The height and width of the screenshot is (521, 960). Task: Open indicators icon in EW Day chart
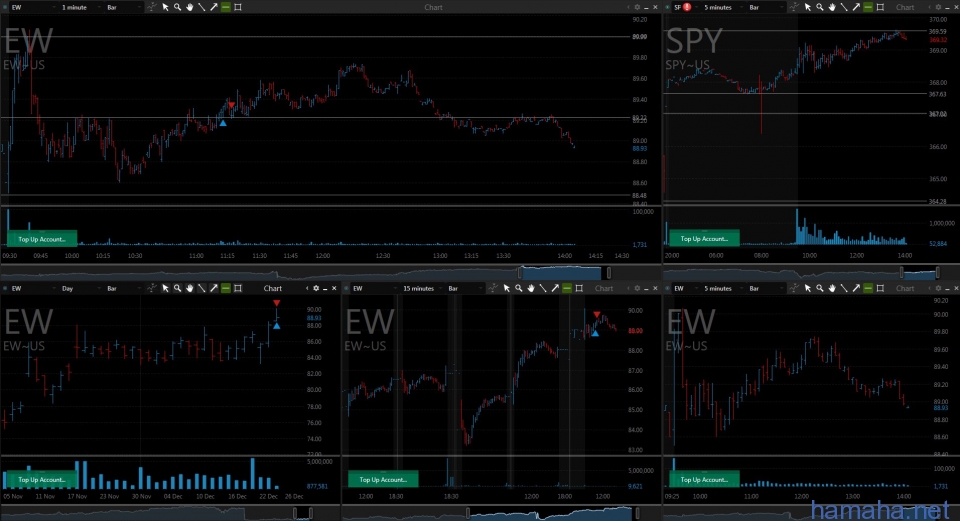coord(151,288)
